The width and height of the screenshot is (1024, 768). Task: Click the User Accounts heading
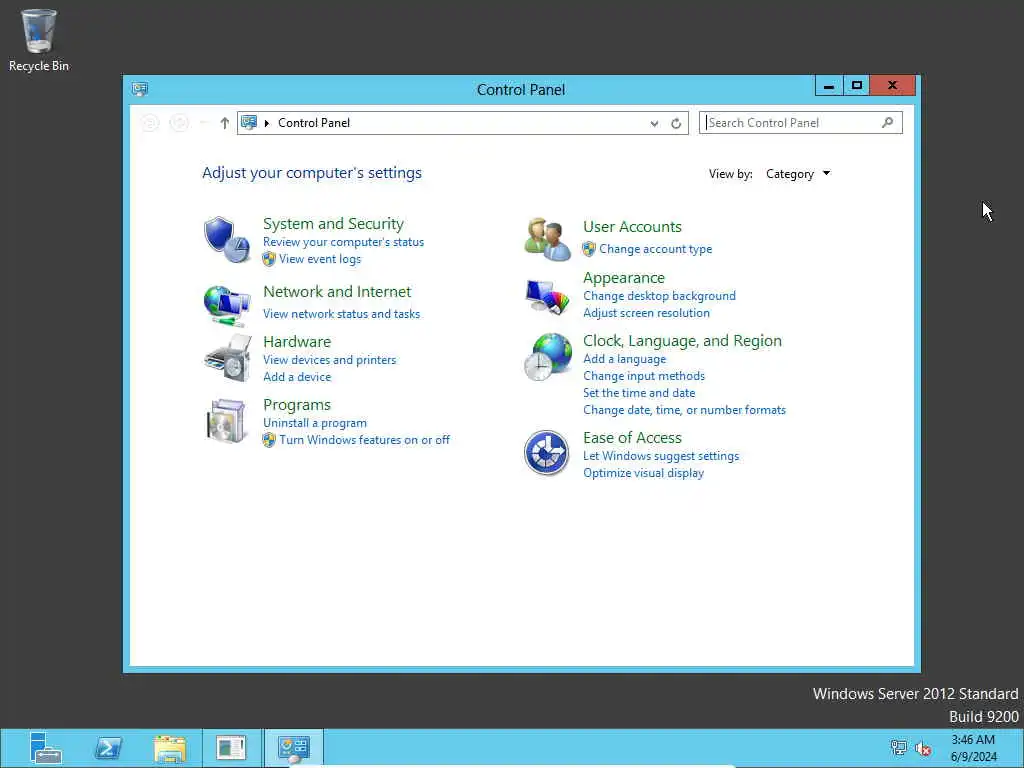point(632,227)
